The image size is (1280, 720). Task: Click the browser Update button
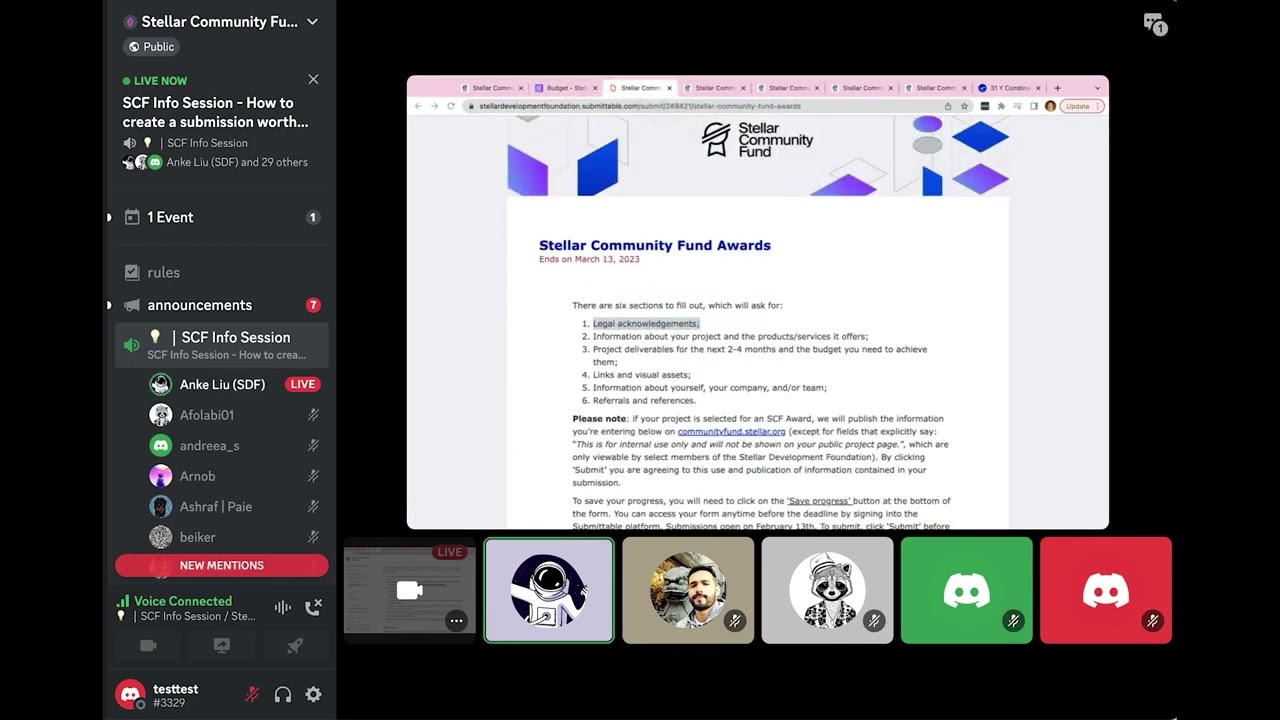(x=1081, y=106)
